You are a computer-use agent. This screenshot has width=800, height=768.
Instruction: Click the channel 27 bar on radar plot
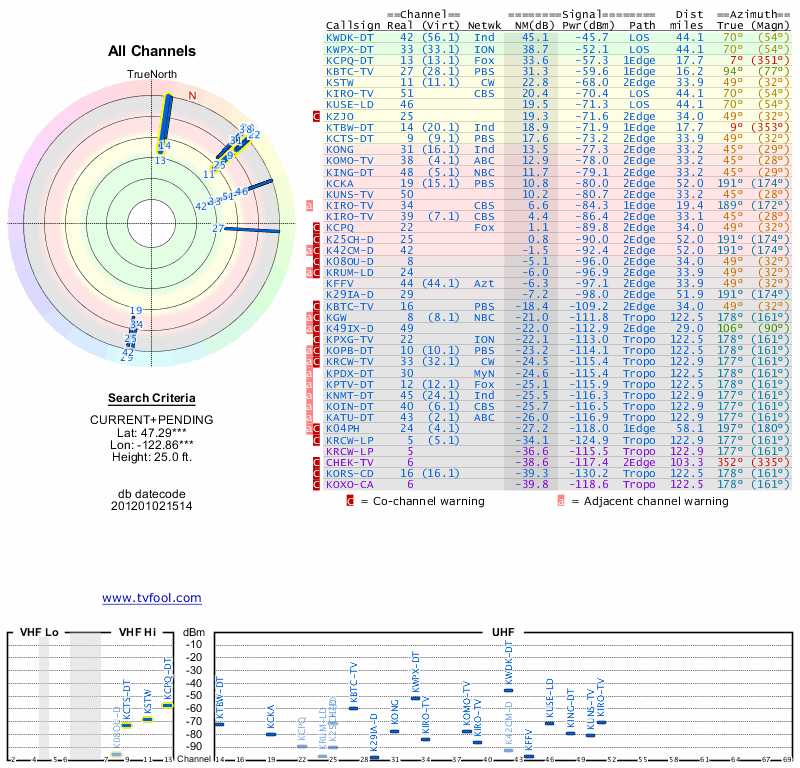point(251,230)
